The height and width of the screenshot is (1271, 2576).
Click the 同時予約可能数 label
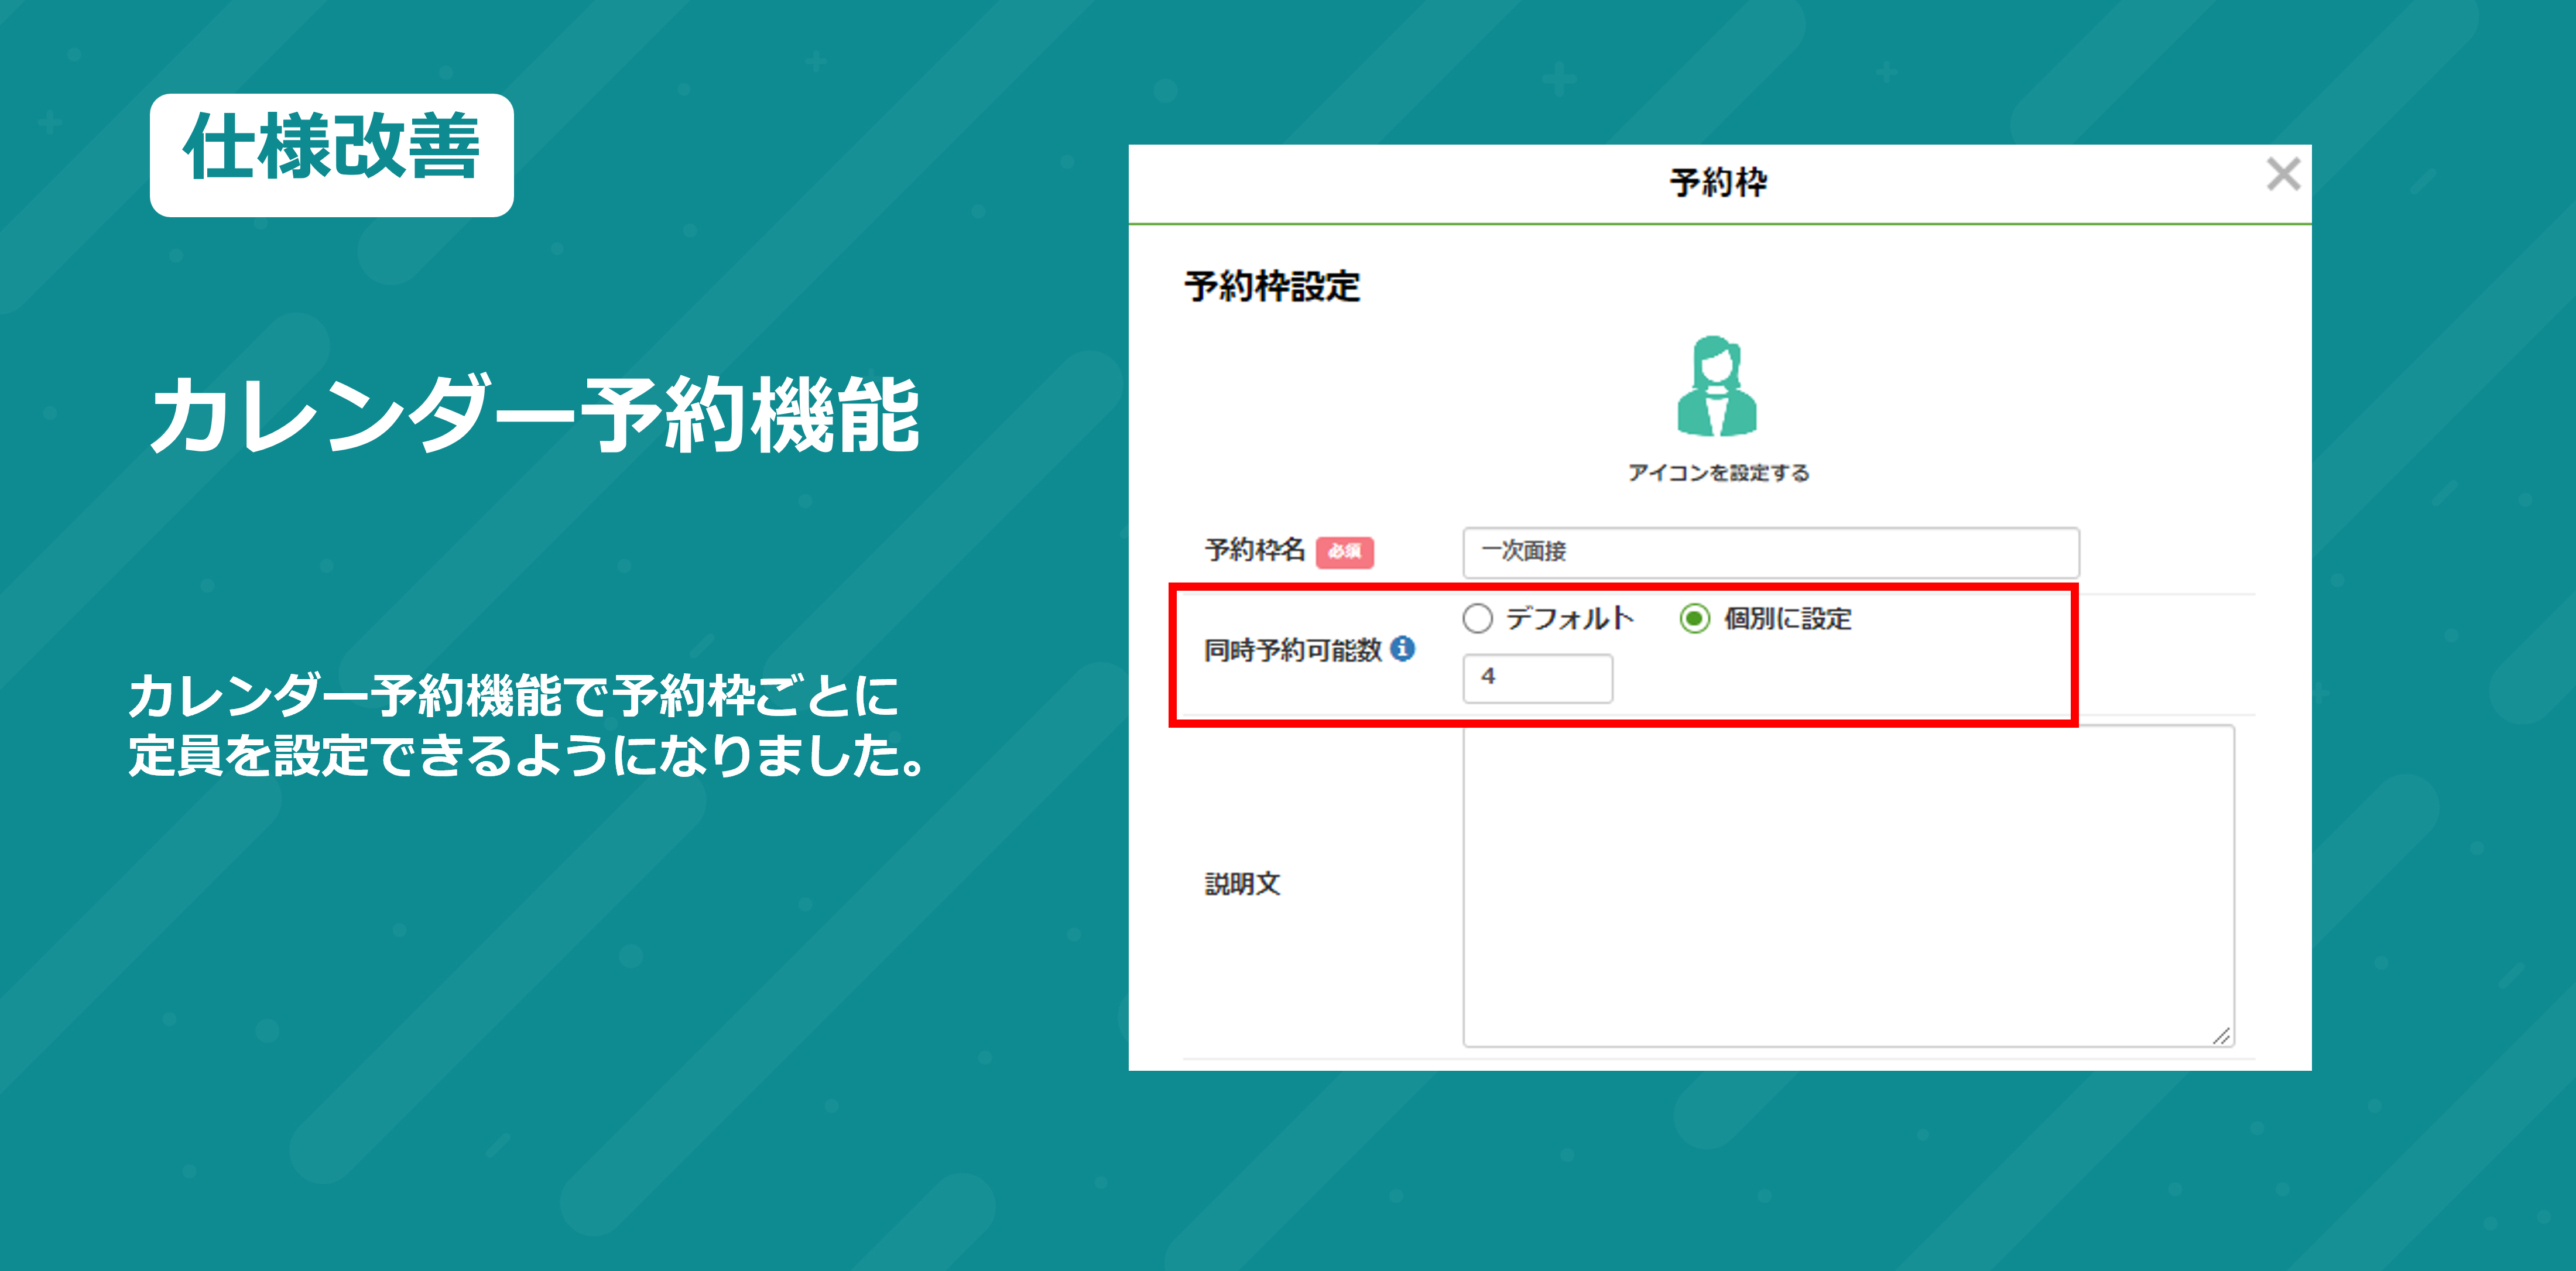point(1292,650)
